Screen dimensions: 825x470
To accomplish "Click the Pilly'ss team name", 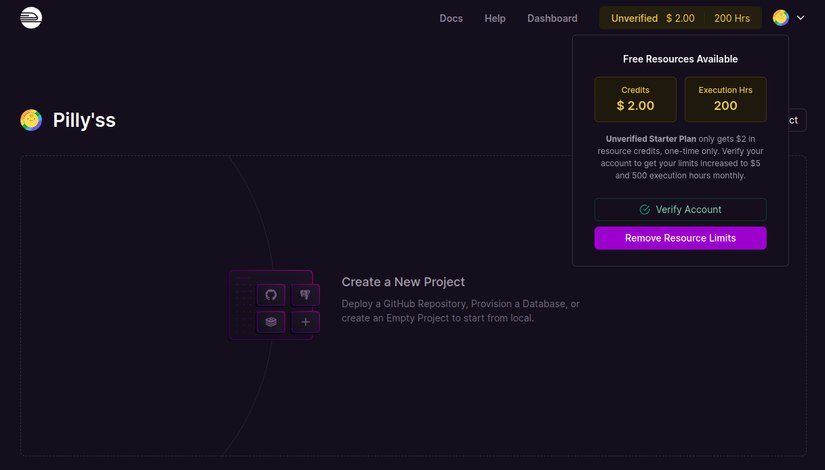I will [x=84, y=120].
